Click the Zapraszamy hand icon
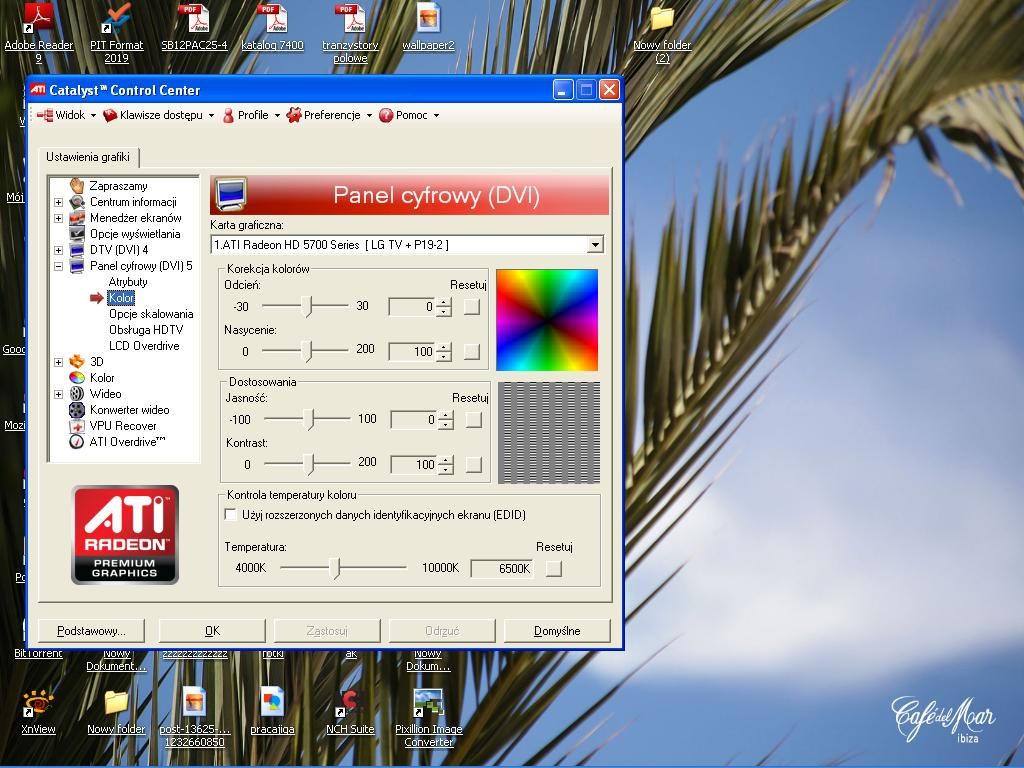Screen dimensions: 1024x768 coord(77,186)
